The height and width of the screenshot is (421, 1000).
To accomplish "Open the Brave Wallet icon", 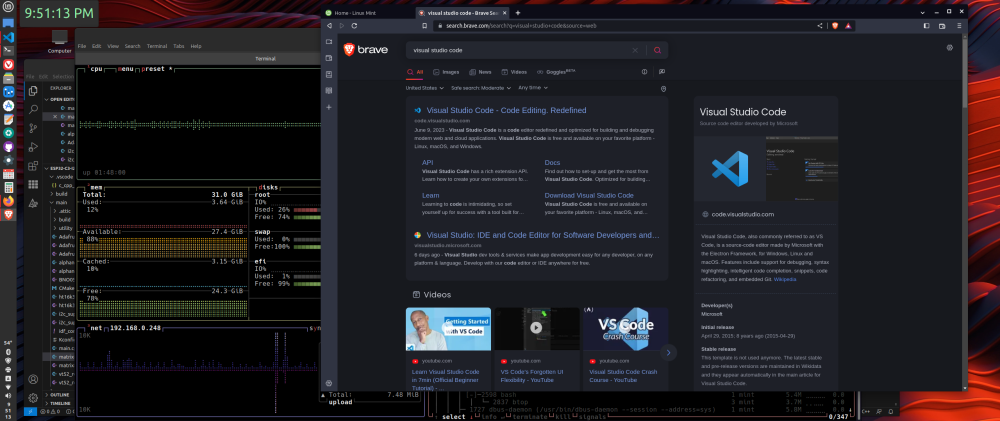I will click(942, 26).
